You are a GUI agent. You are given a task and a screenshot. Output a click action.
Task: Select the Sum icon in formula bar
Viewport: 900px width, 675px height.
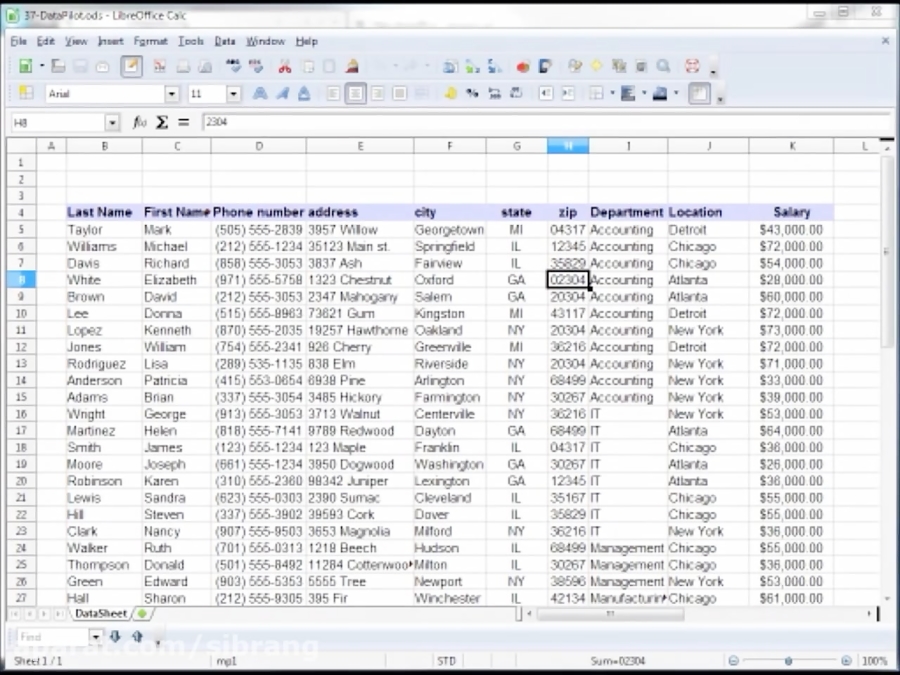[162, 122]
